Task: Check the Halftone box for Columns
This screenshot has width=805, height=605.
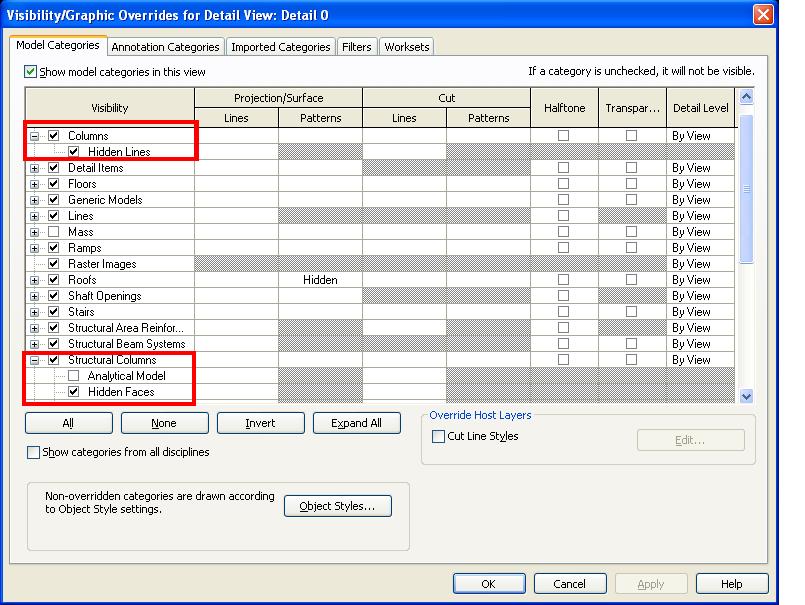Action: pyautogui.click(x=564, y=136)
